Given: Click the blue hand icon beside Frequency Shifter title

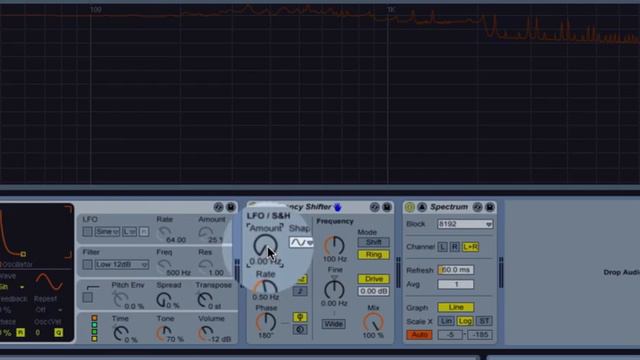Looking at the screenshot, I should point(338,207).
